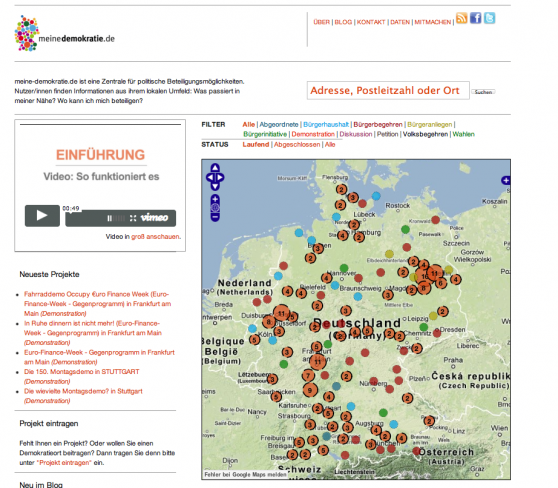558x488 pixels.
Task: Open the ÜBER menu item
Action: (x=322, y=22)
